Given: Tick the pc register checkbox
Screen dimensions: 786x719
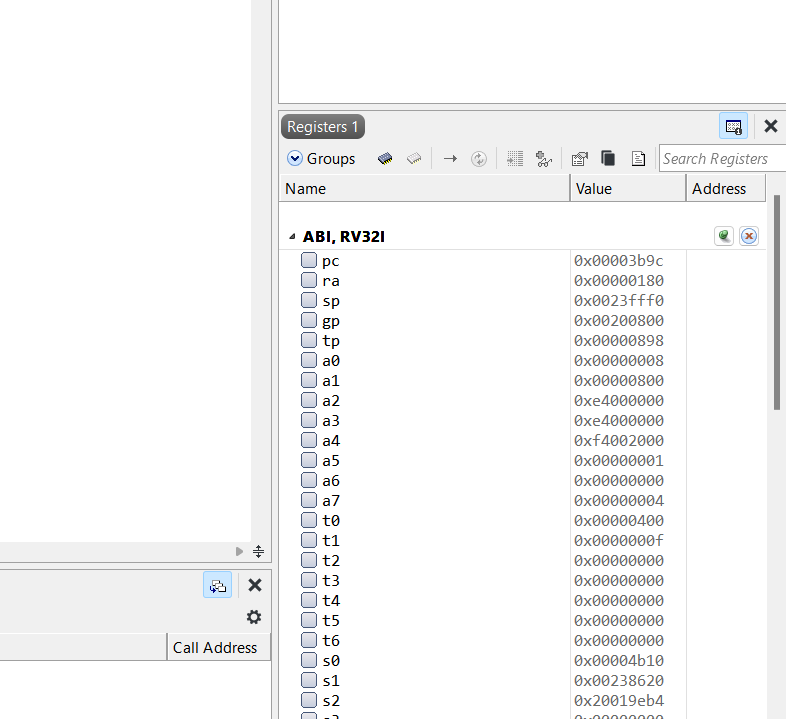Looking at the screenshot, I should coord(309,260).
